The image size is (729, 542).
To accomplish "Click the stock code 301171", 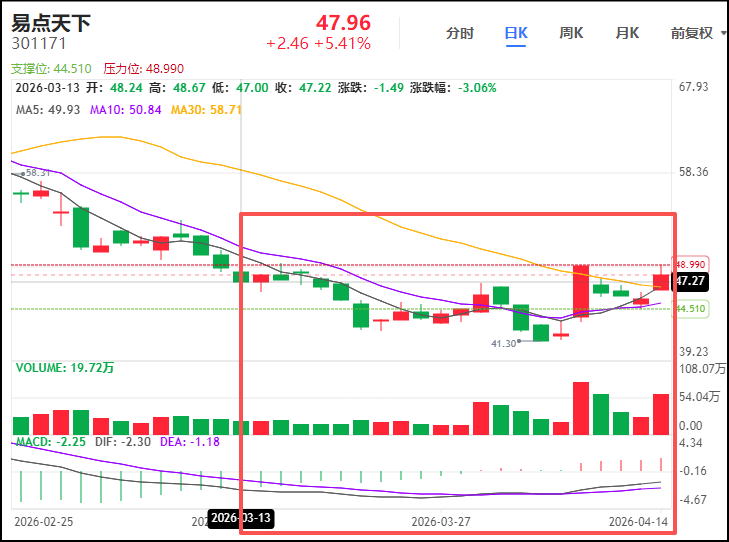I will 36,44.
